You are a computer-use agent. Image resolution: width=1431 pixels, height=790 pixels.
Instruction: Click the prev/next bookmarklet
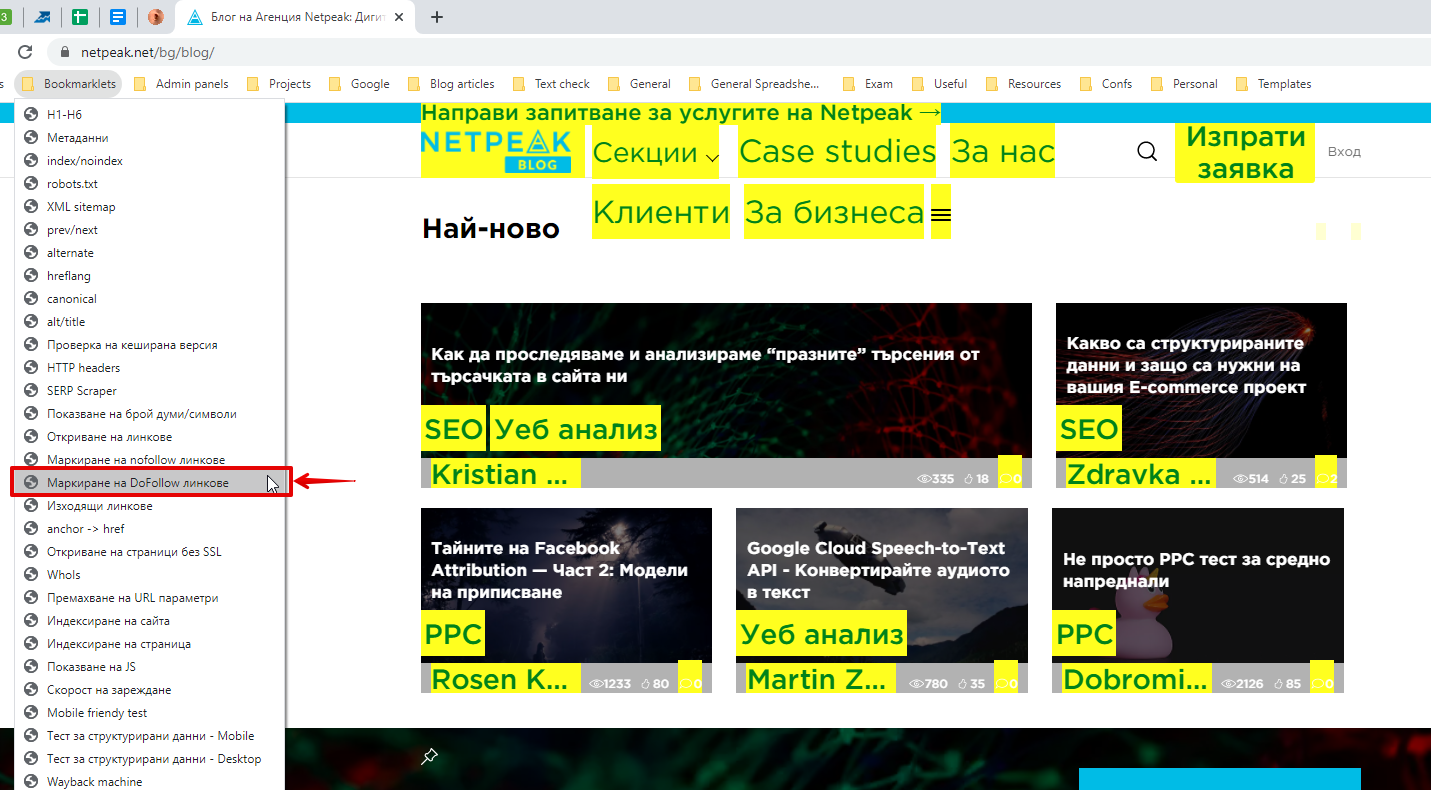(x=150, y=230)
